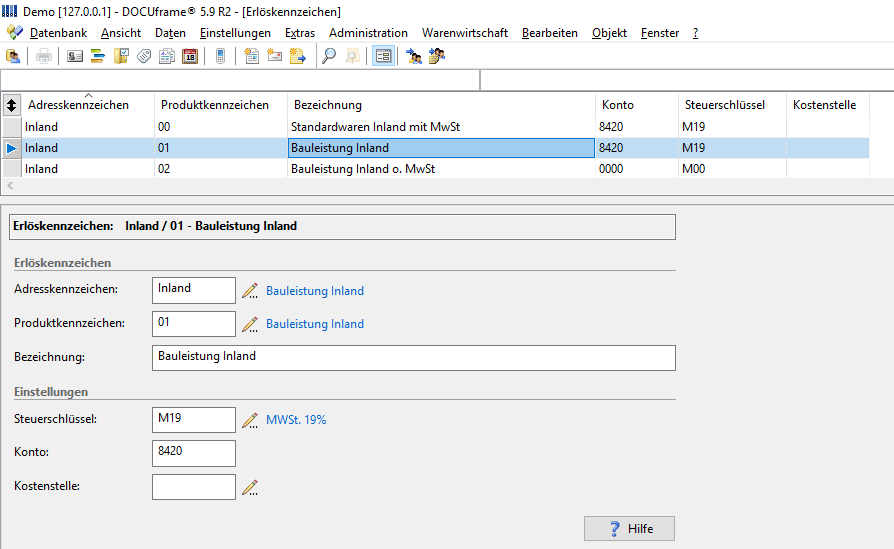Click into the Bezeichnung input field
The height and width of the screenshot is (549, 894).
coord(414,357)
